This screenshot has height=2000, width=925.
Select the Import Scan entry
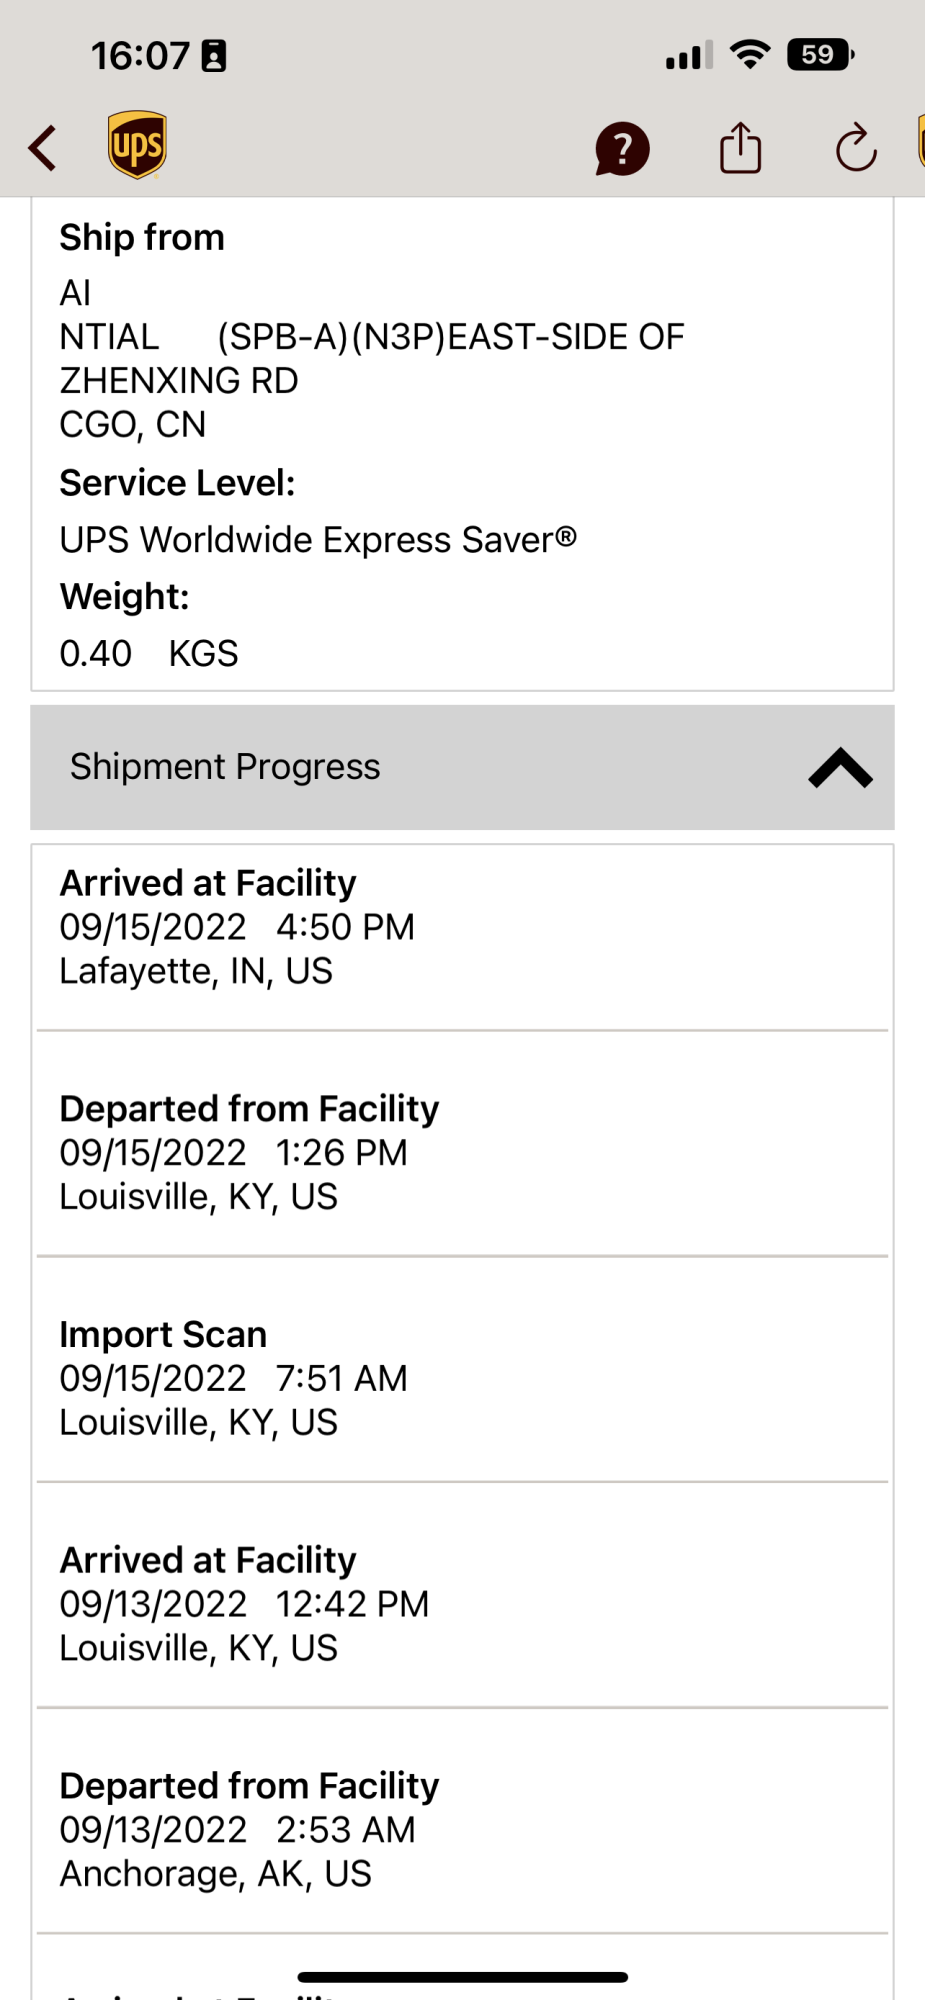pos(462,1378)
